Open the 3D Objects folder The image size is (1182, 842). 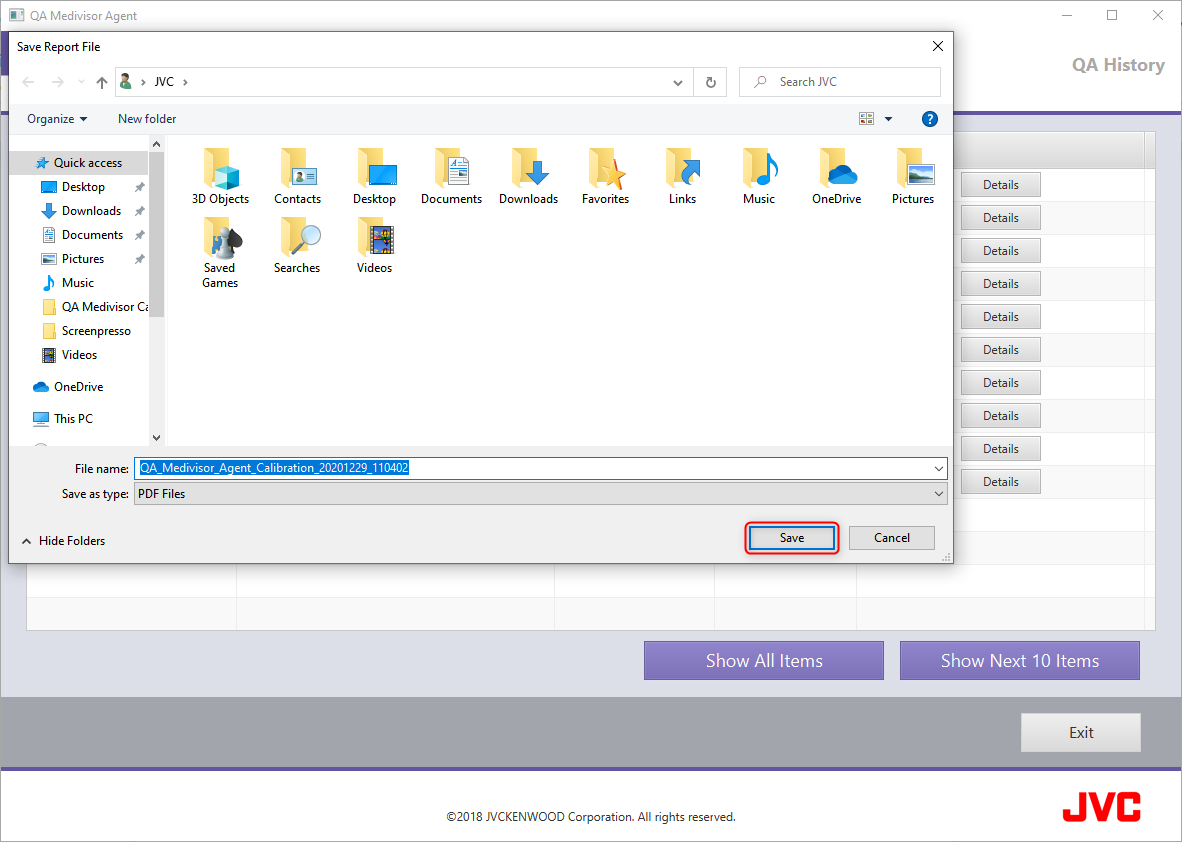tap(220, 176)
